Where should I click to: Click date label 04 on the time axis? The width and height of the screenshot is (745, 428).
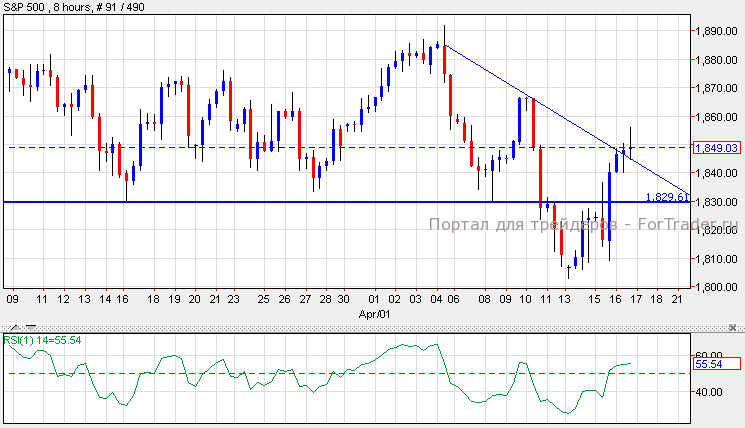pos(436,299)
